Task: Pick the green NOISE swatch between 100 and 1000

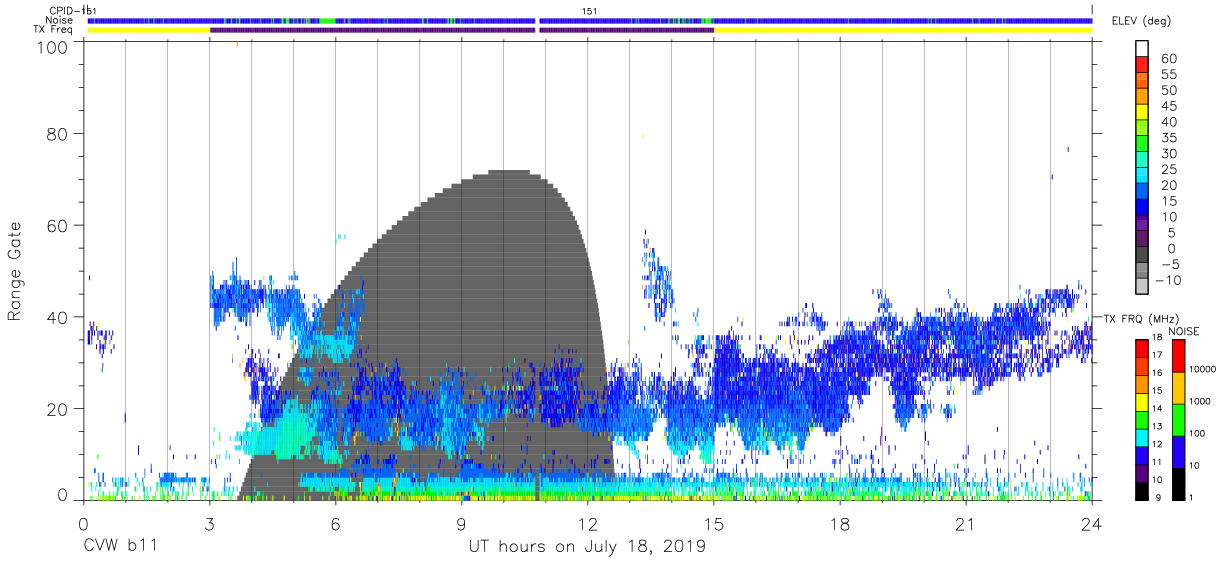Action: [x=1178, y=420]
